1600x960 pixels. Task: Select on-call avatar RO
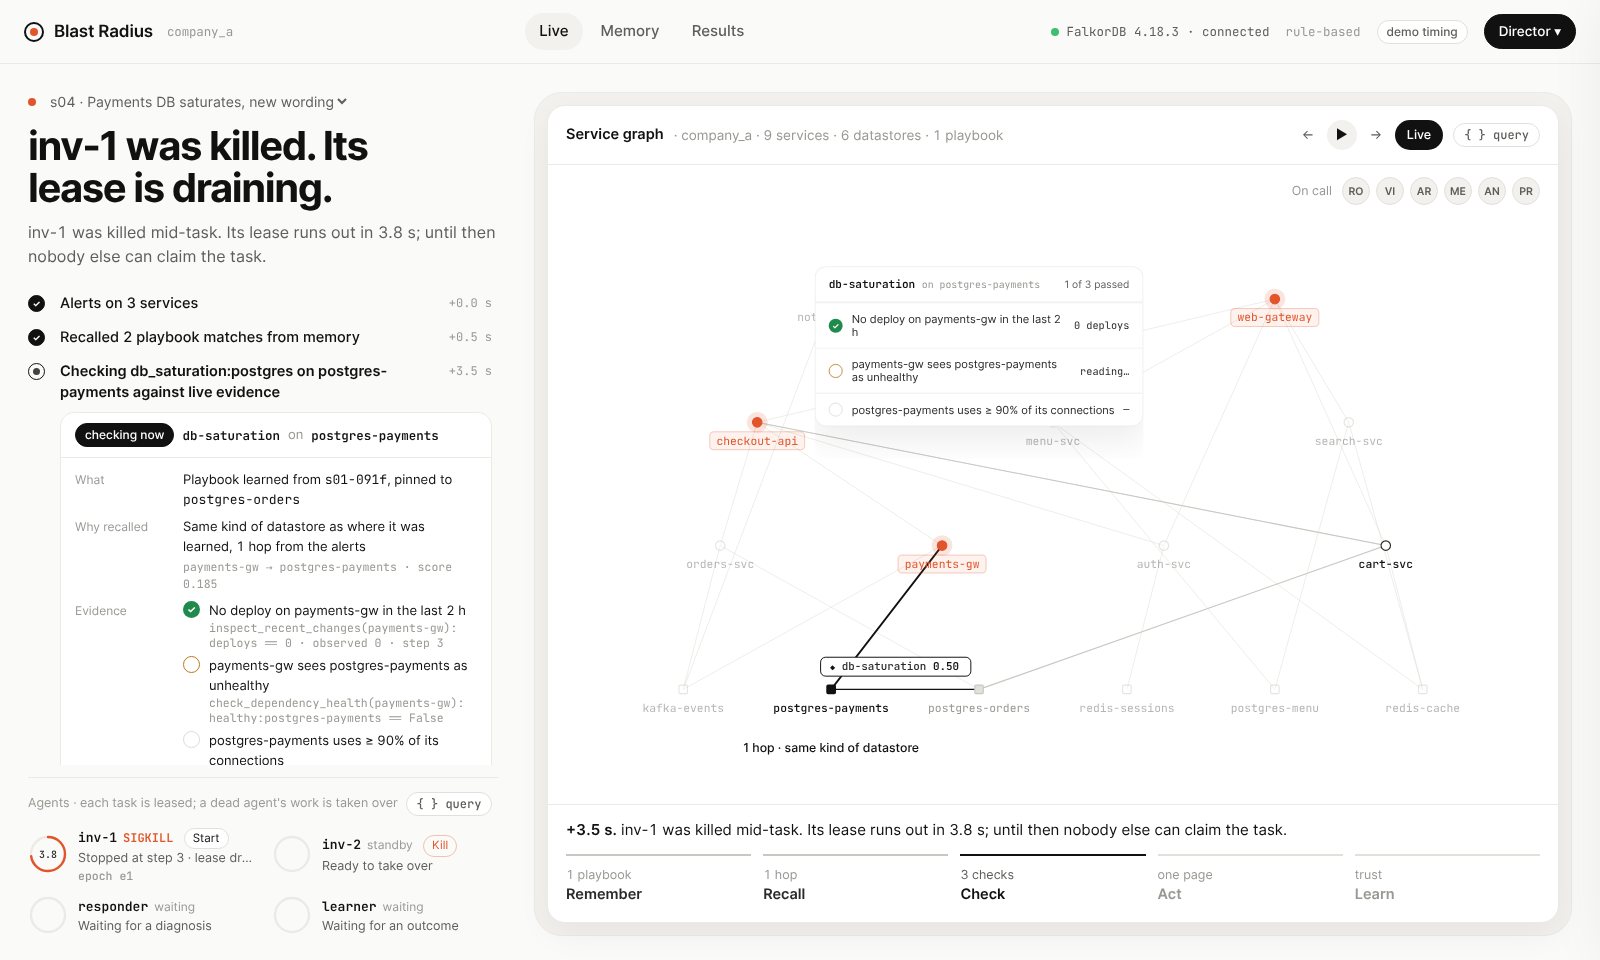tap(1356, 191)
